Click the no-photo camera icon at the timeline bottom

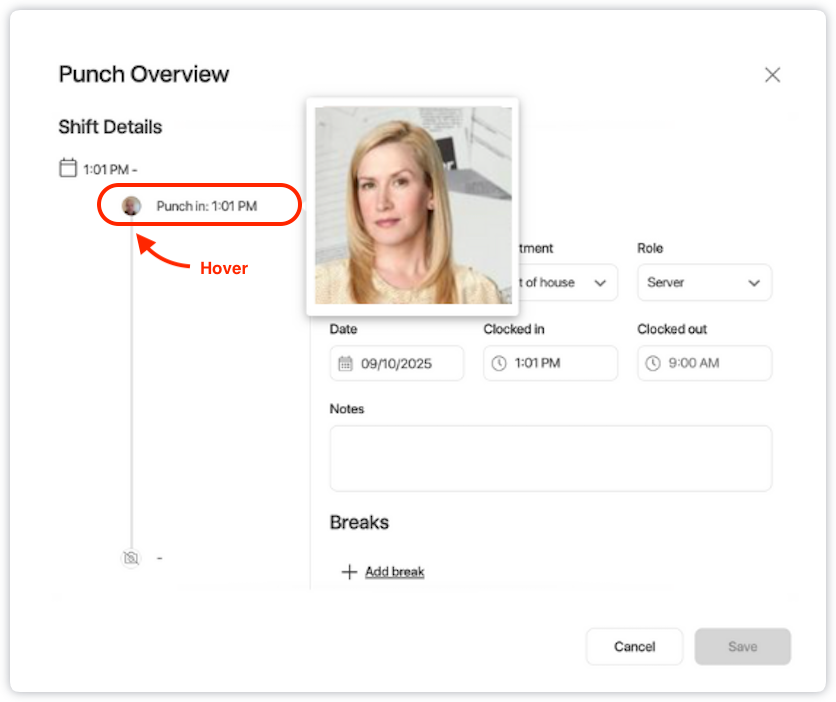(x=131, y=558)
